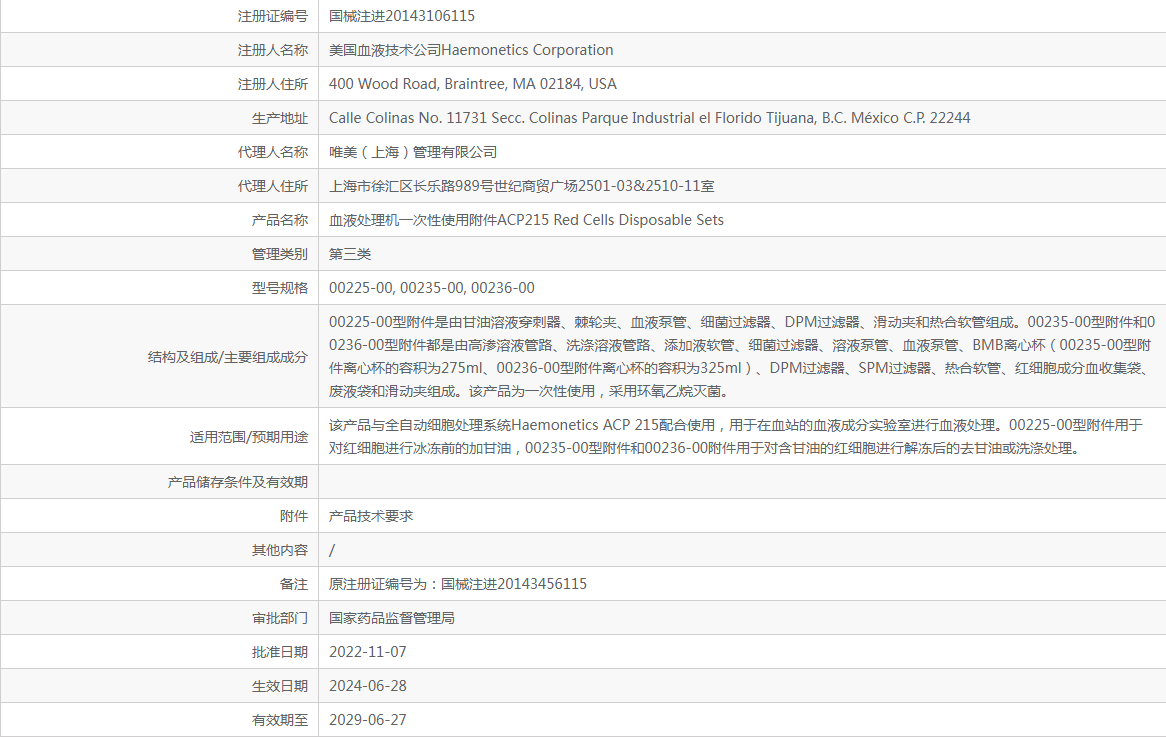Click the 代理人住所 label
Image resolution: width=1166 pixels, height=737 pixels.
272,186
